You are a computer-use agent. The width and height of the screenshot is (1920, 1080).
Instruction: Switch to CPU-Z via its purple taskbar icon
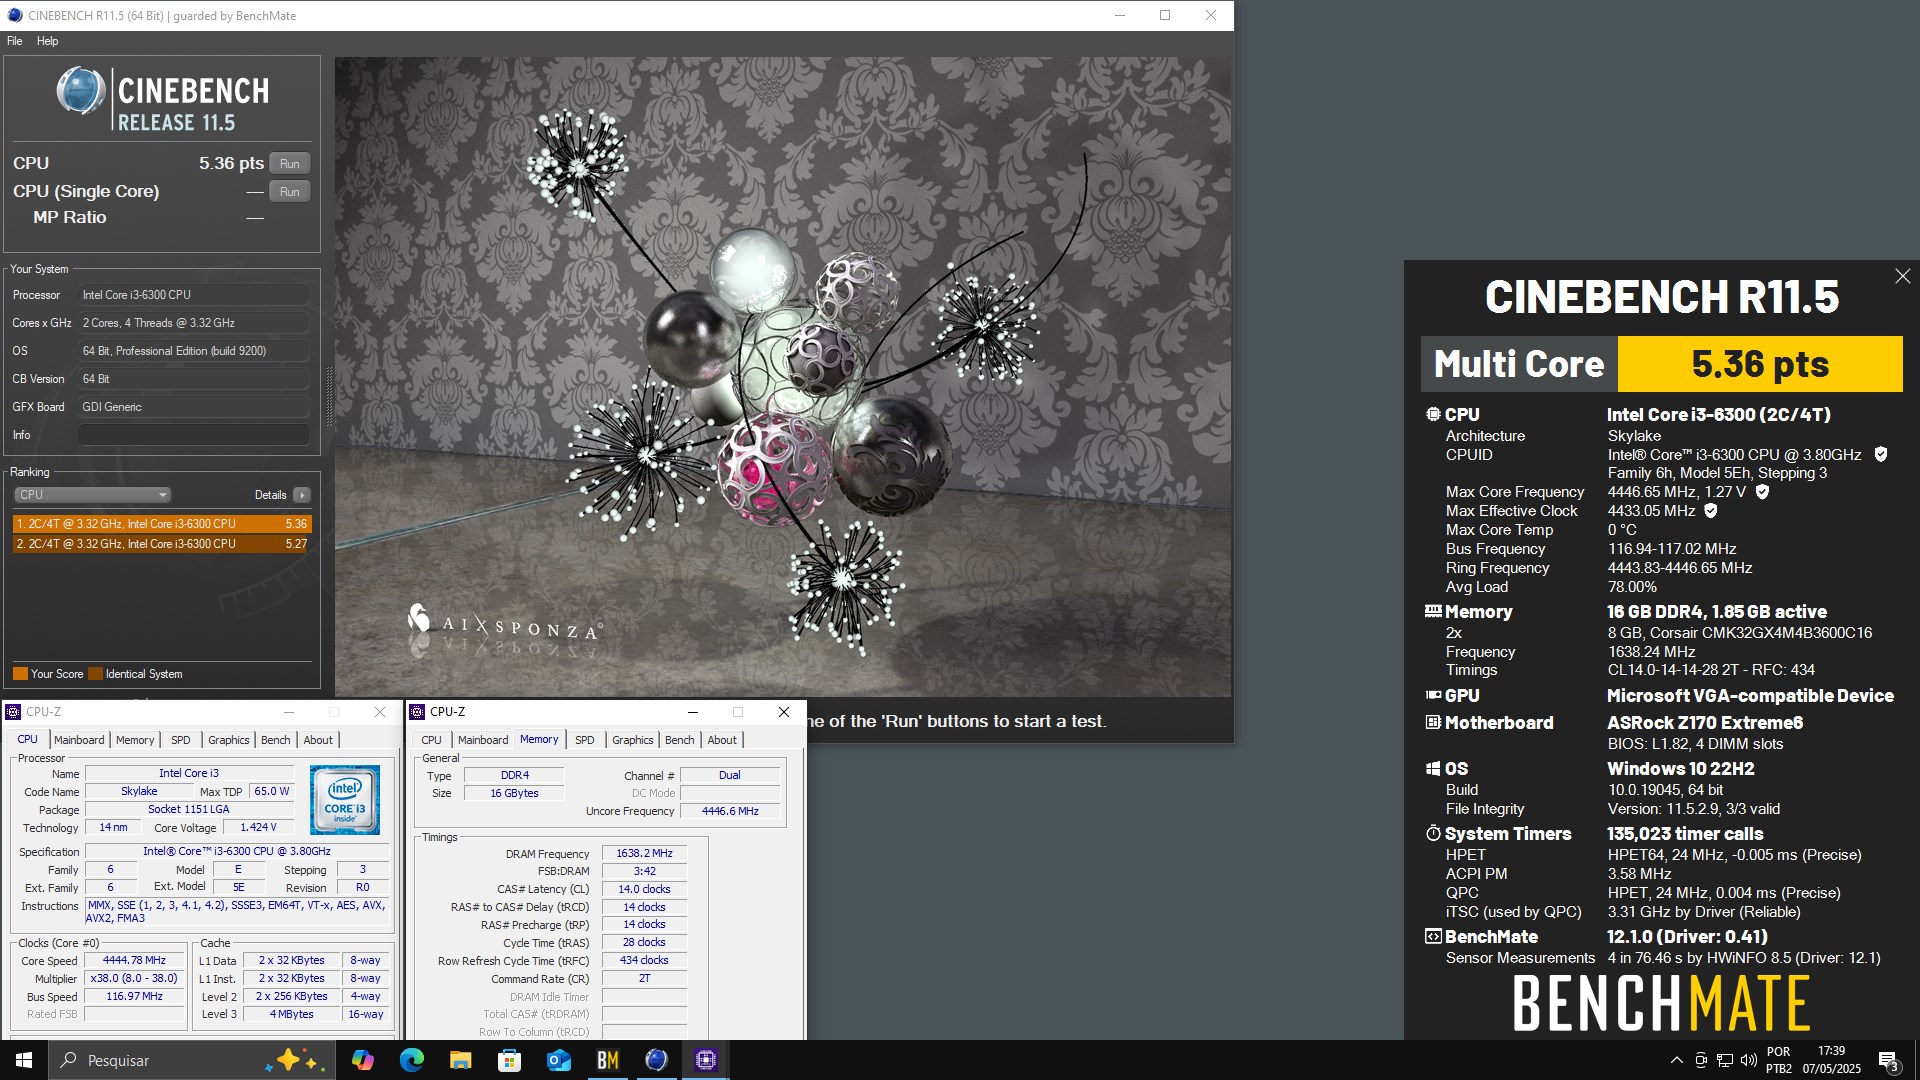pos(705,1060)
